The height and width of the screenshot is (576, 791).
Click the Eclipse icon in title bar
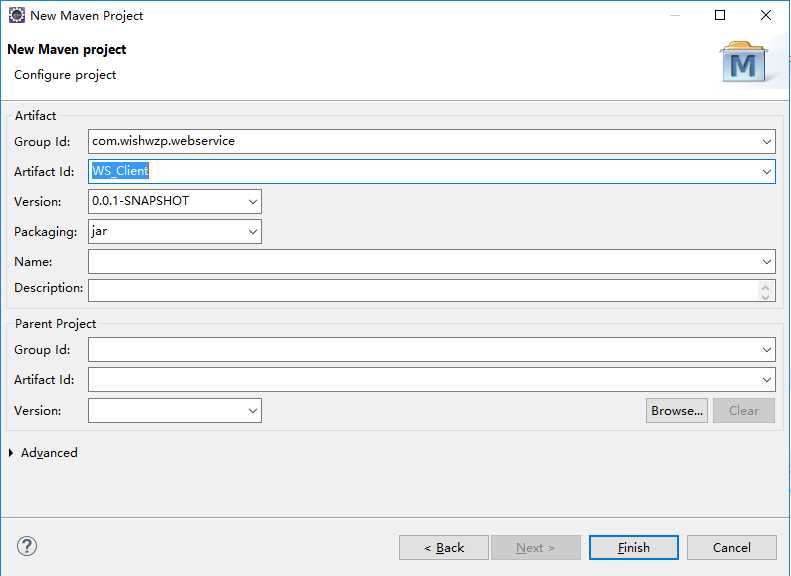tap(17, 15)
